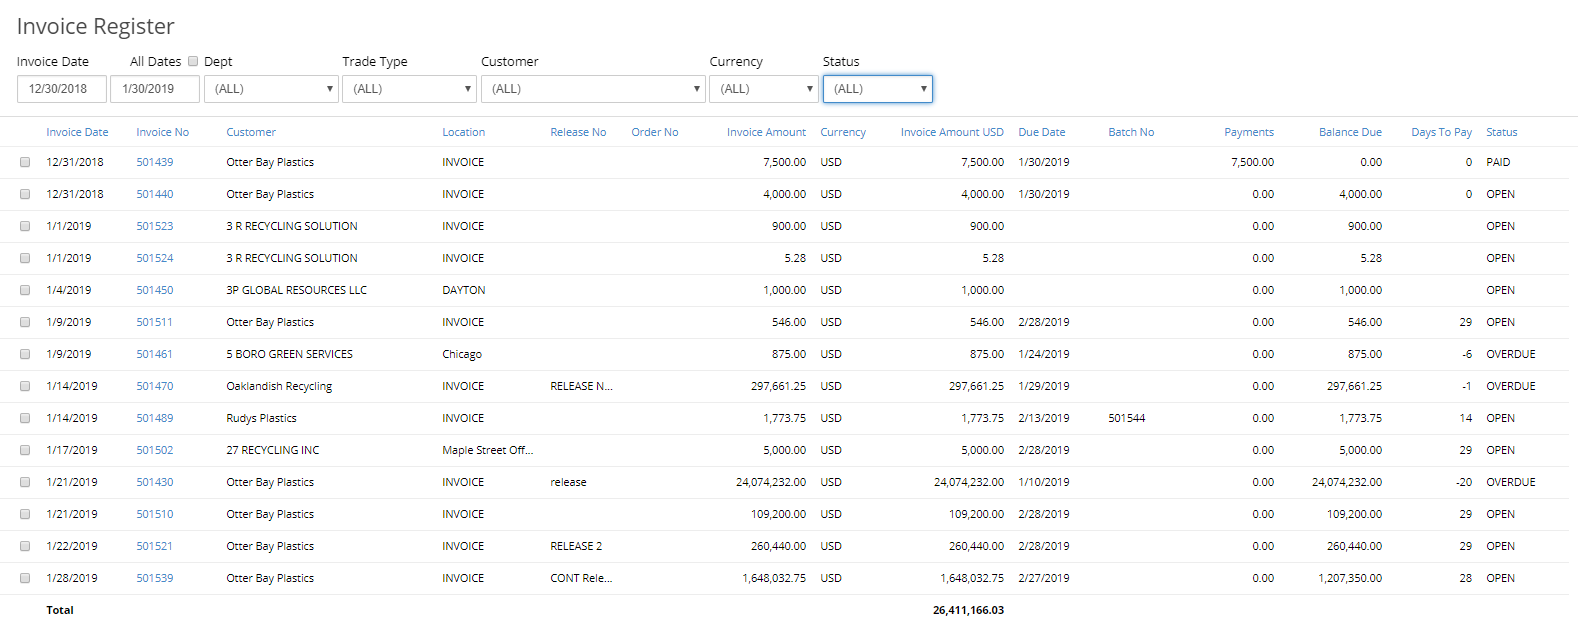This screenshot has width=1578, height=622.
Task: Sort by Status column header
Action: [x=1502, y=132]
